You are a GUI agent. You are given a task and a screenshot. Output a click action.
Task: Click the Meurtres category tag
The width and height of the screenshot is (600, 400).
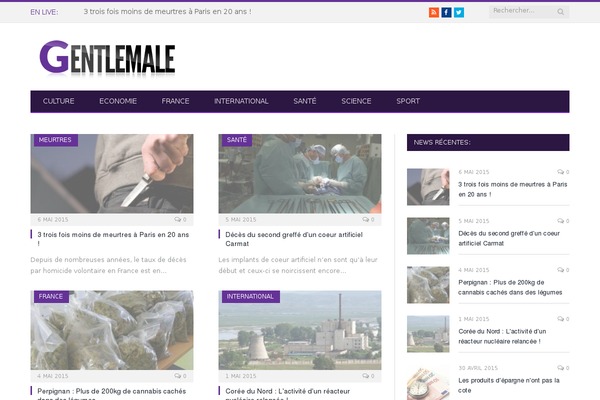tap(55, 140)
